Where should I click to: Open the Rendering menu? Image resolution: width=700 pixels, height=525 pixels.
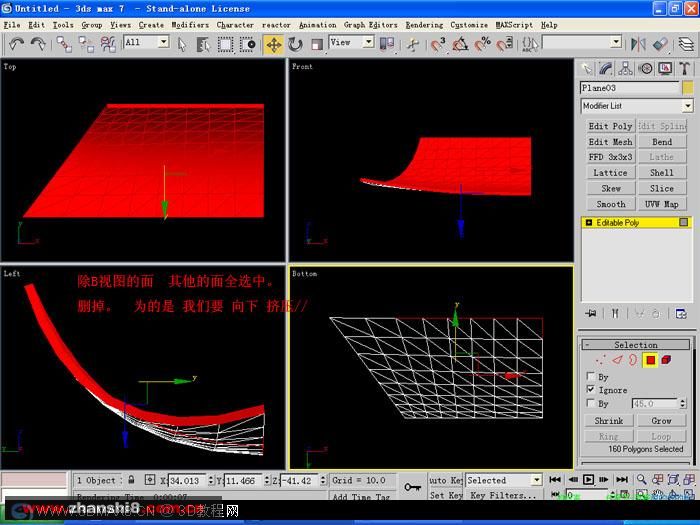tap(424, 25)
